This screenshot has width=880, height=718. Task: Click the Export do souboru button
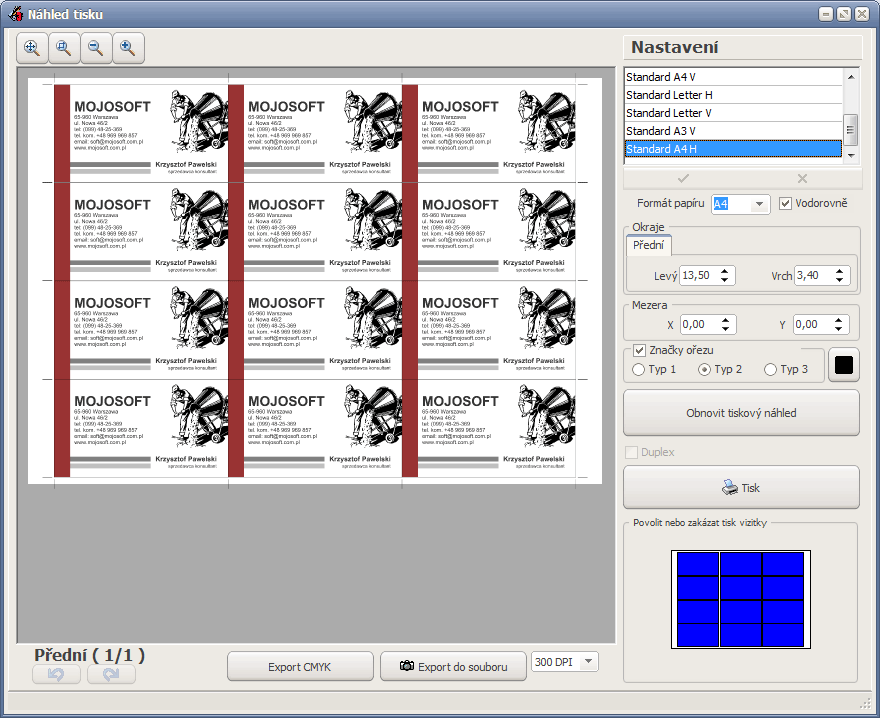453,666
